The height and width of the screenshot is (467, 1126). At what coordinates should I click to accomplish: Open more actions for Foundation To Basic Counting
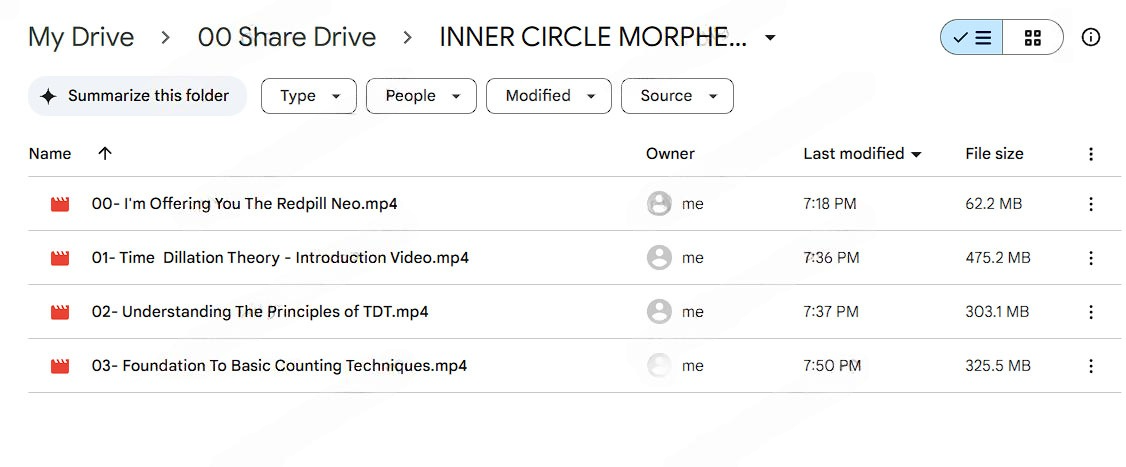(1091, 366)
